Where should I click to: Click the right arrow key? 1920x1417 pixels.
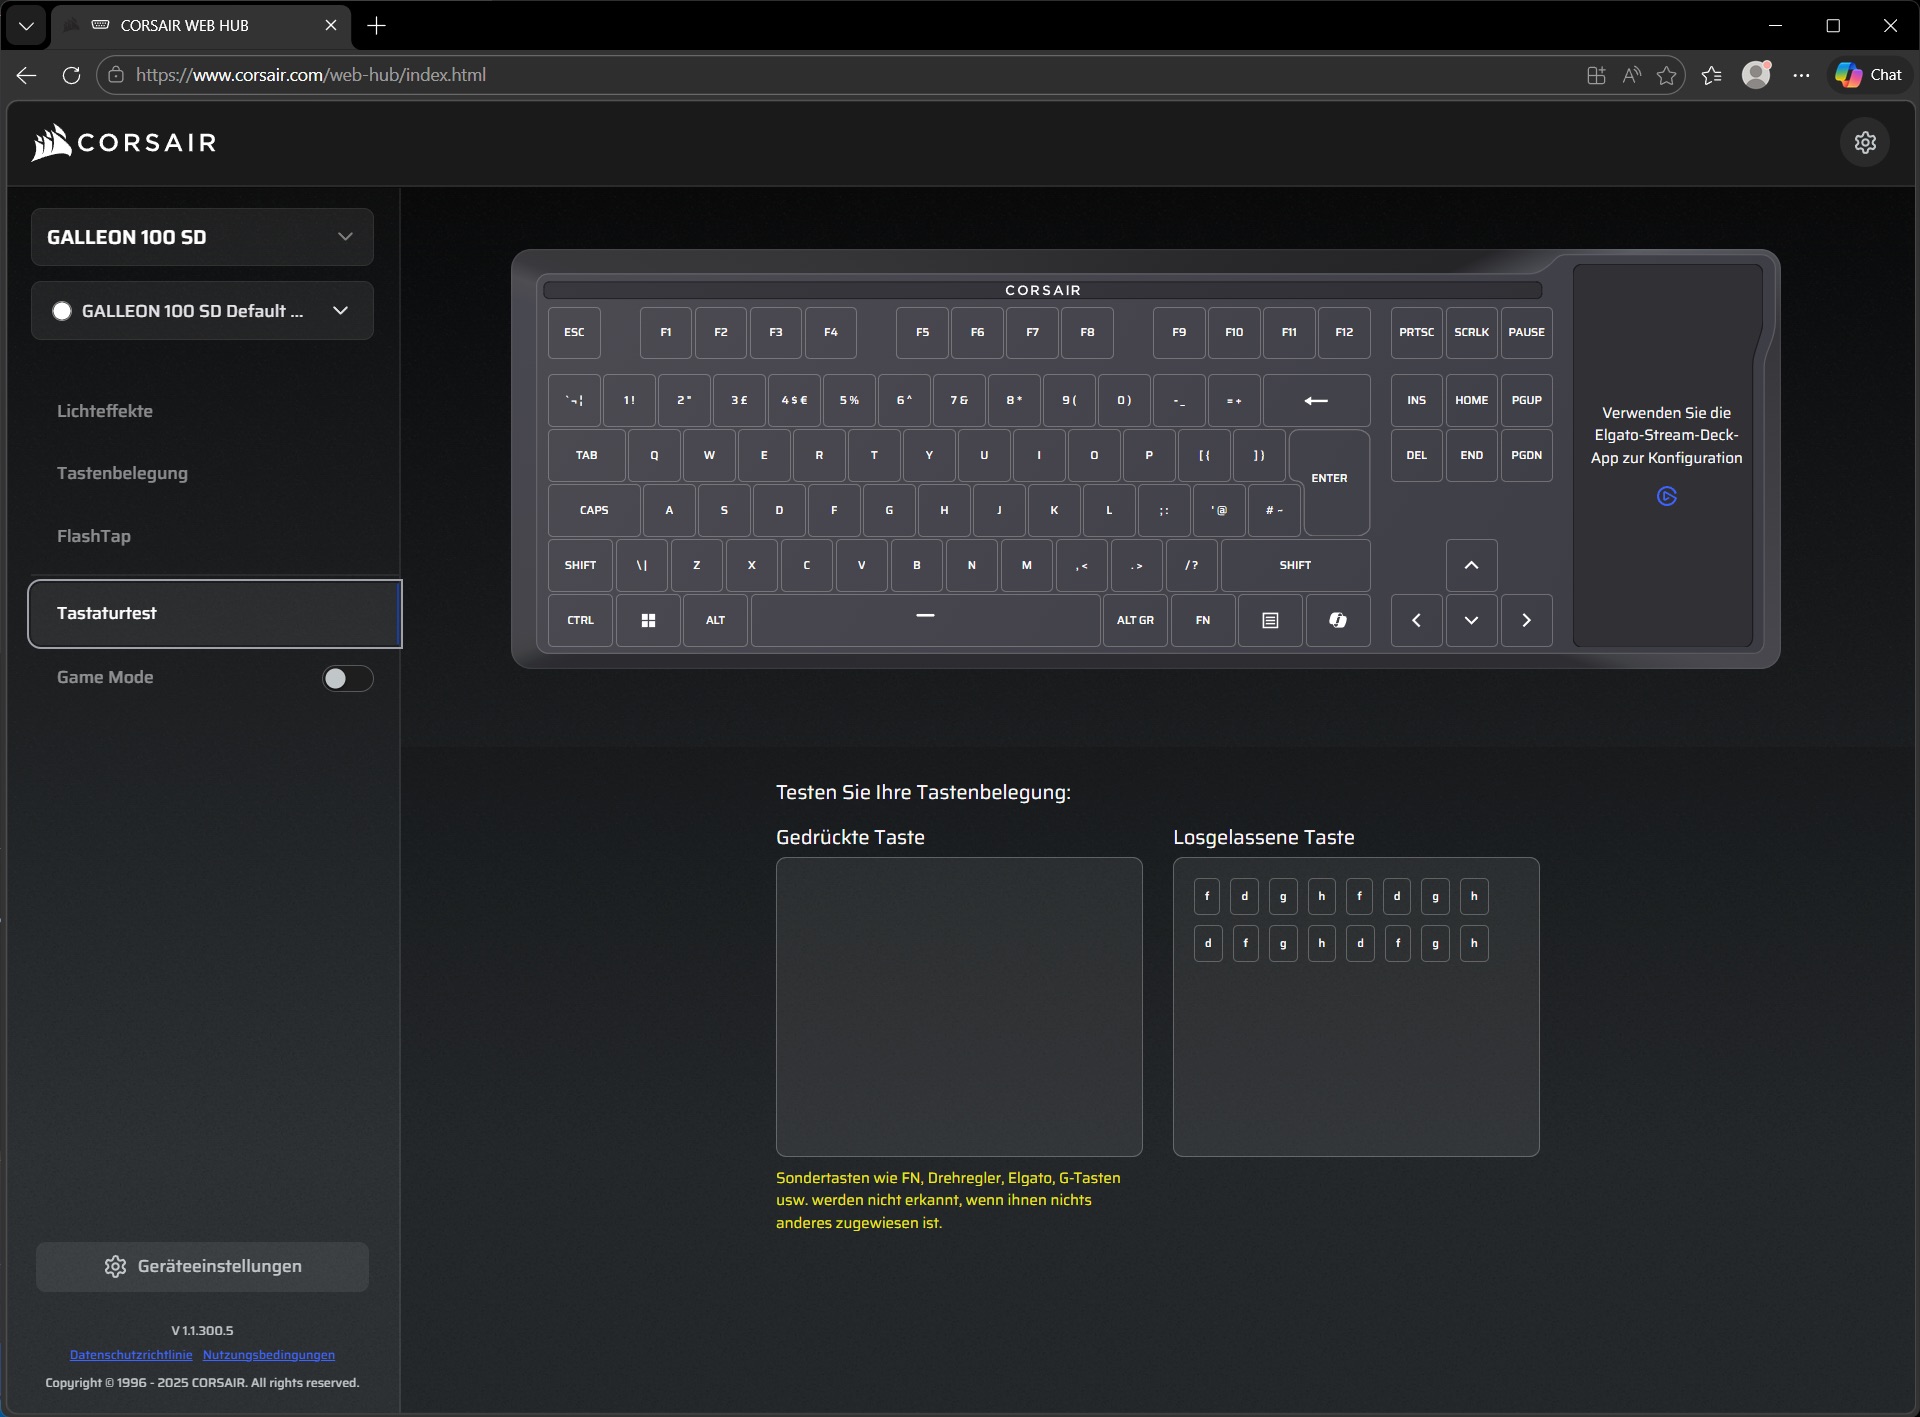[x=1526, y=621]
